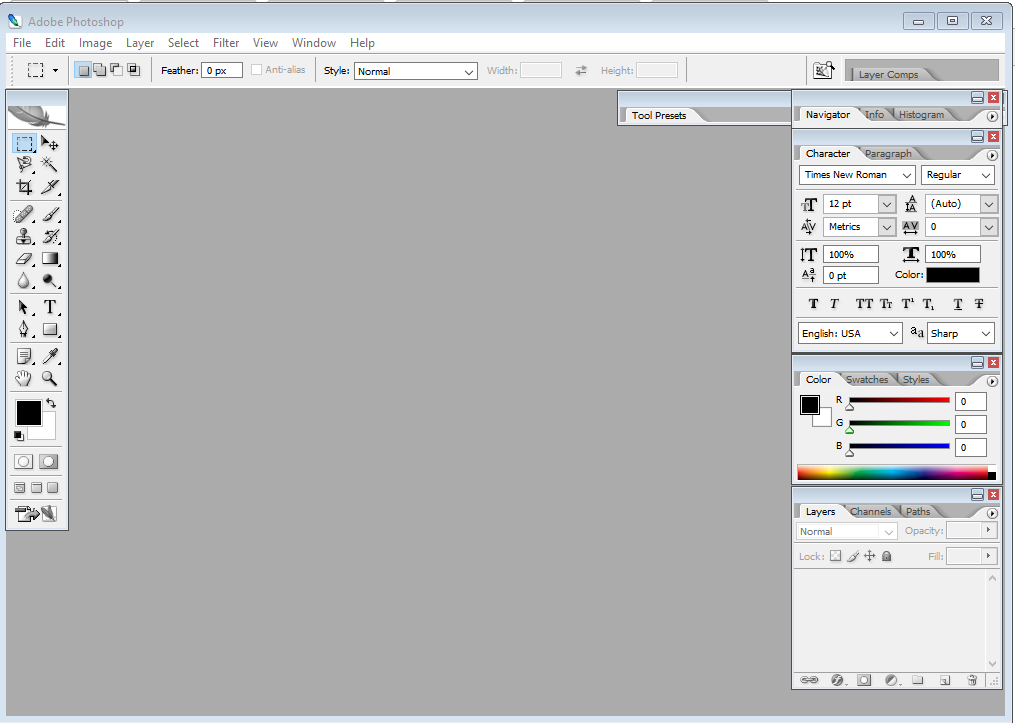Select the Lasso tool
The width and height of the screenshot is (1015, 723).
[25, 164]
